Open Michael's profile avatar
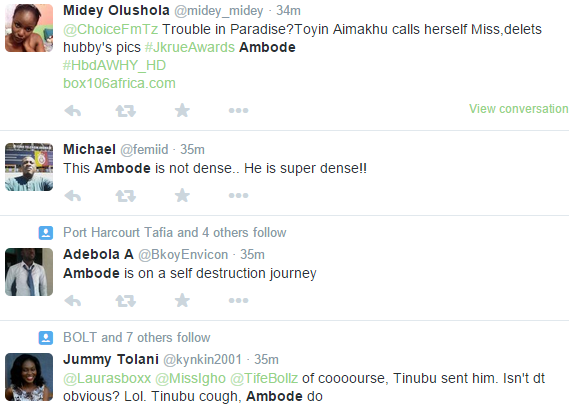The width and height of the screenshot is (569, 411). [29, 167]
